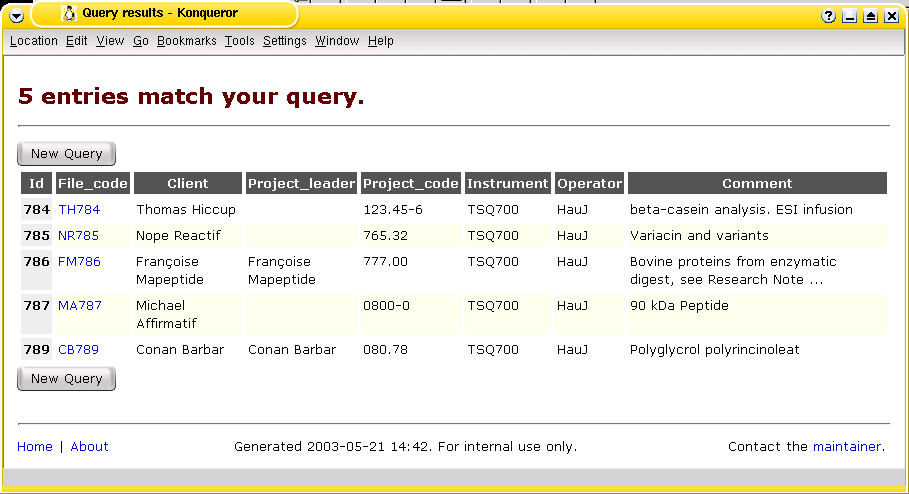Click the heading 5 entries match your query
909x494 pixels.
(x=191, y=96)
